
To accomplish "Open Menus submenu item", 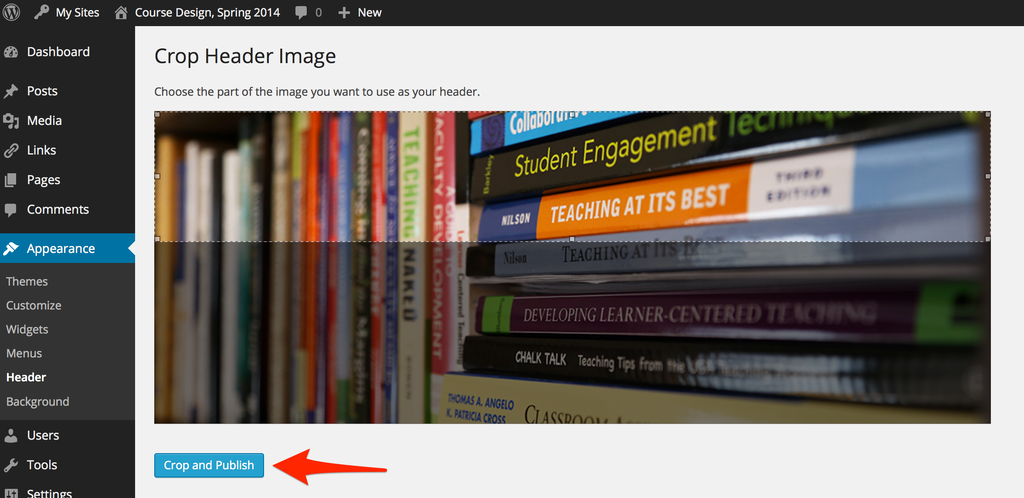I will click(x=24, y=354).
